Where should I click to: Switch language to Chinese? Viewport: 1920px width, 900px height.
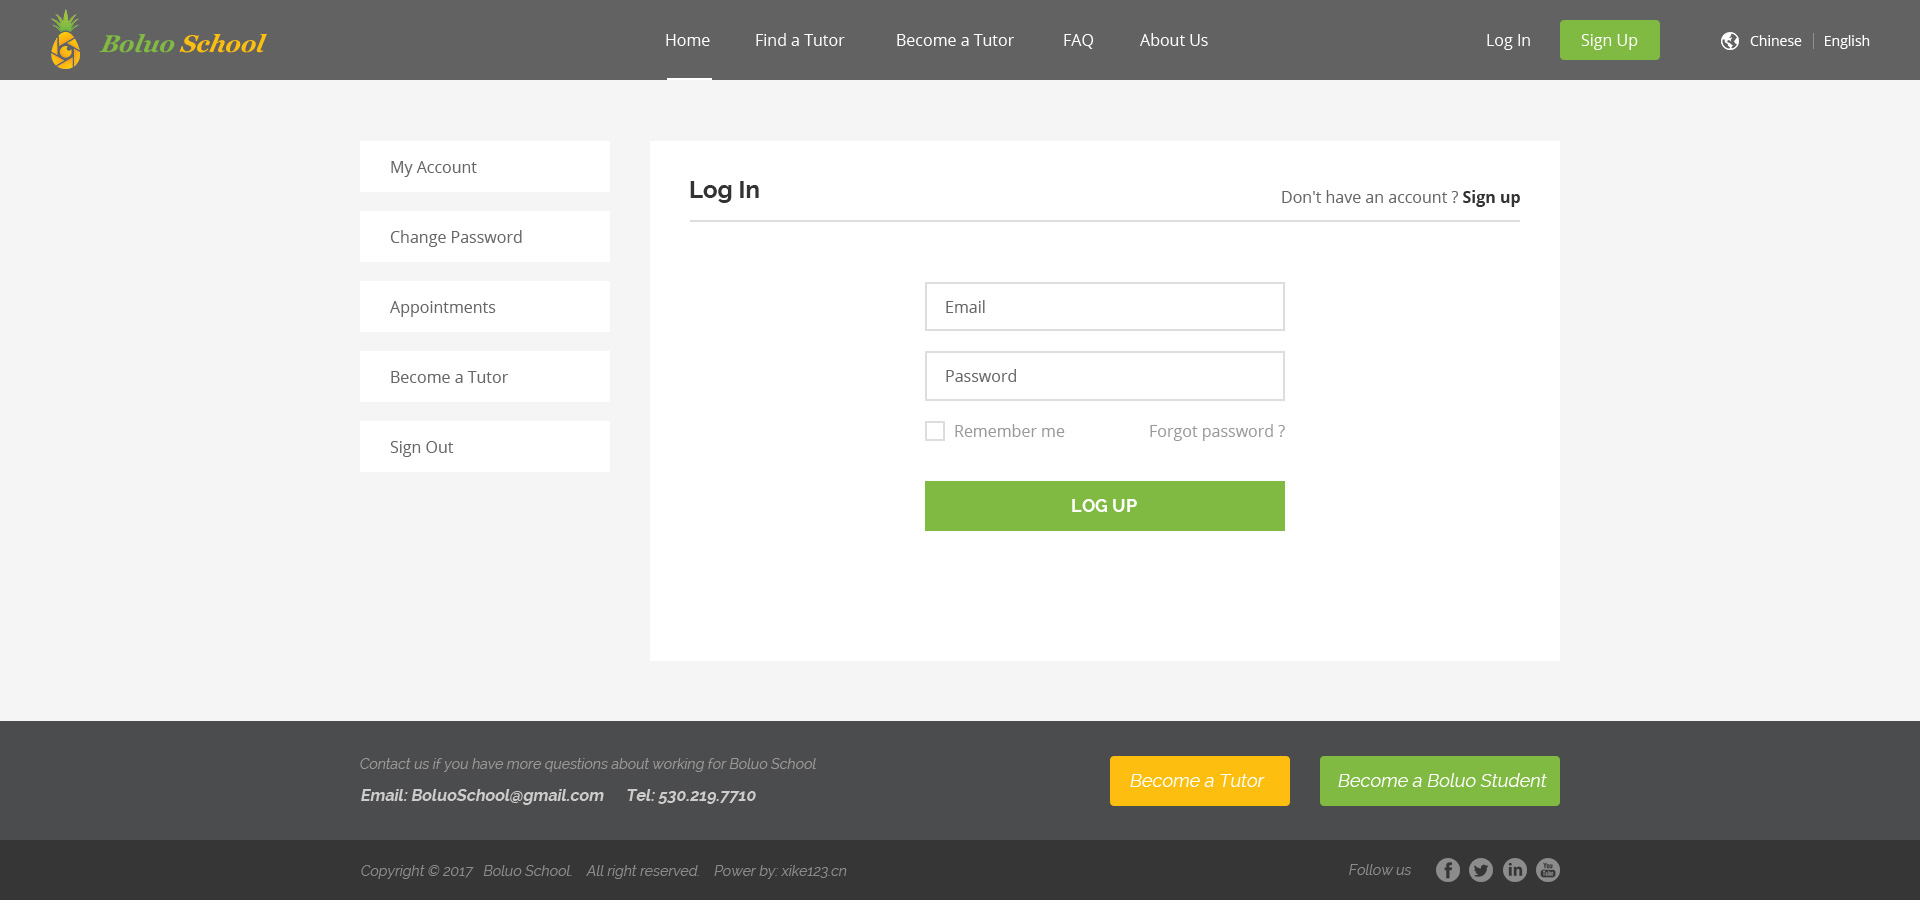1775,41
